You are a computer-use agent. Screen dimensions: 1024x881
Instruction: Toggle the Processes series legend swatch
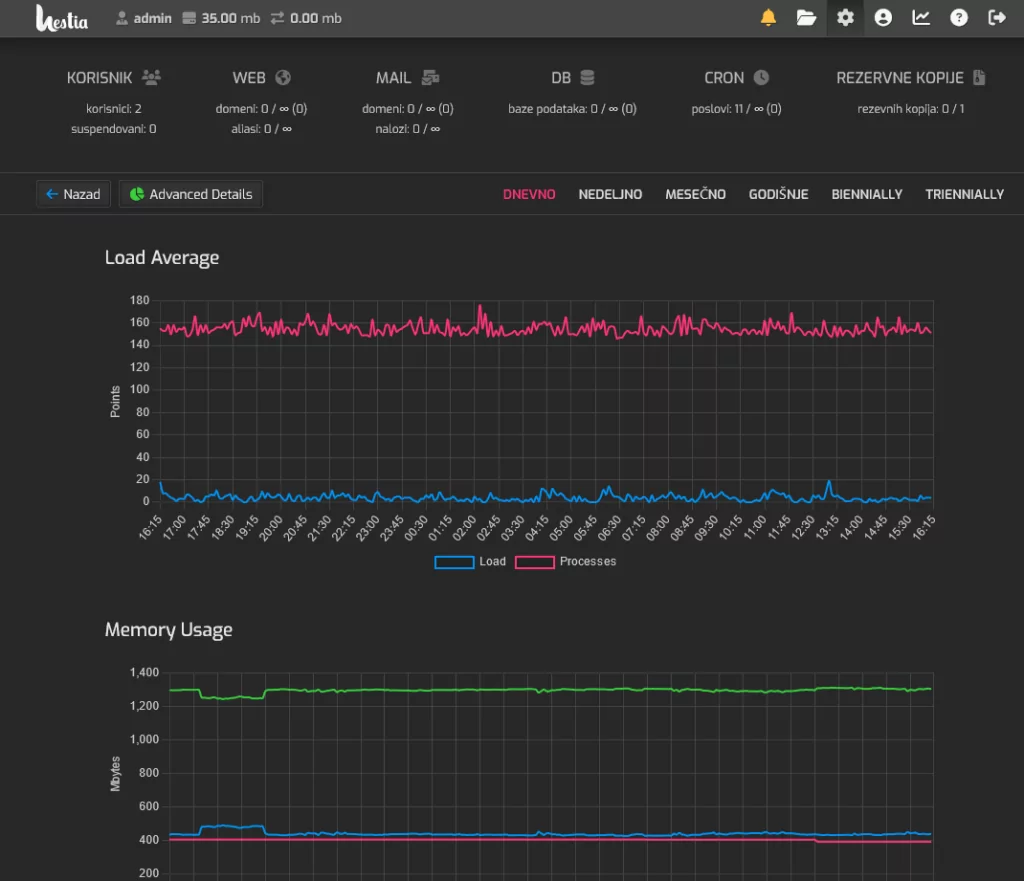coord(535,562)
